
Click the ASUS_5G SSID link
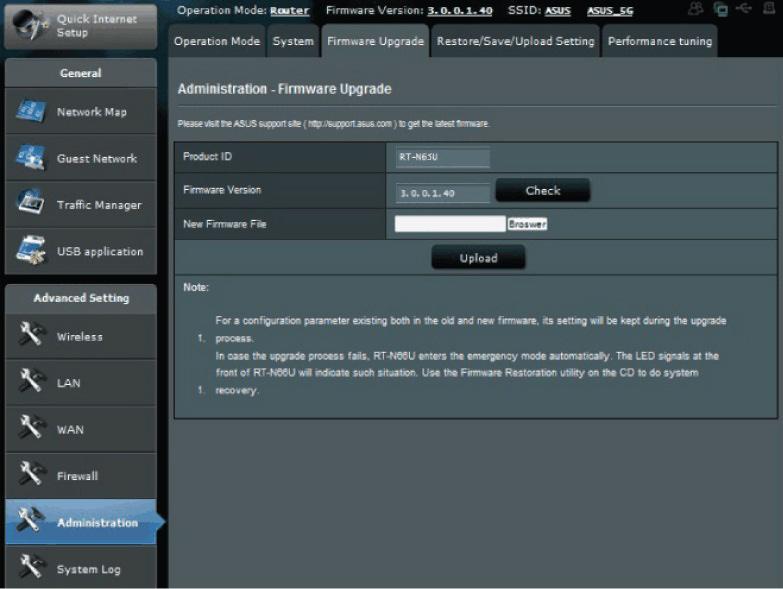(610, 10)
